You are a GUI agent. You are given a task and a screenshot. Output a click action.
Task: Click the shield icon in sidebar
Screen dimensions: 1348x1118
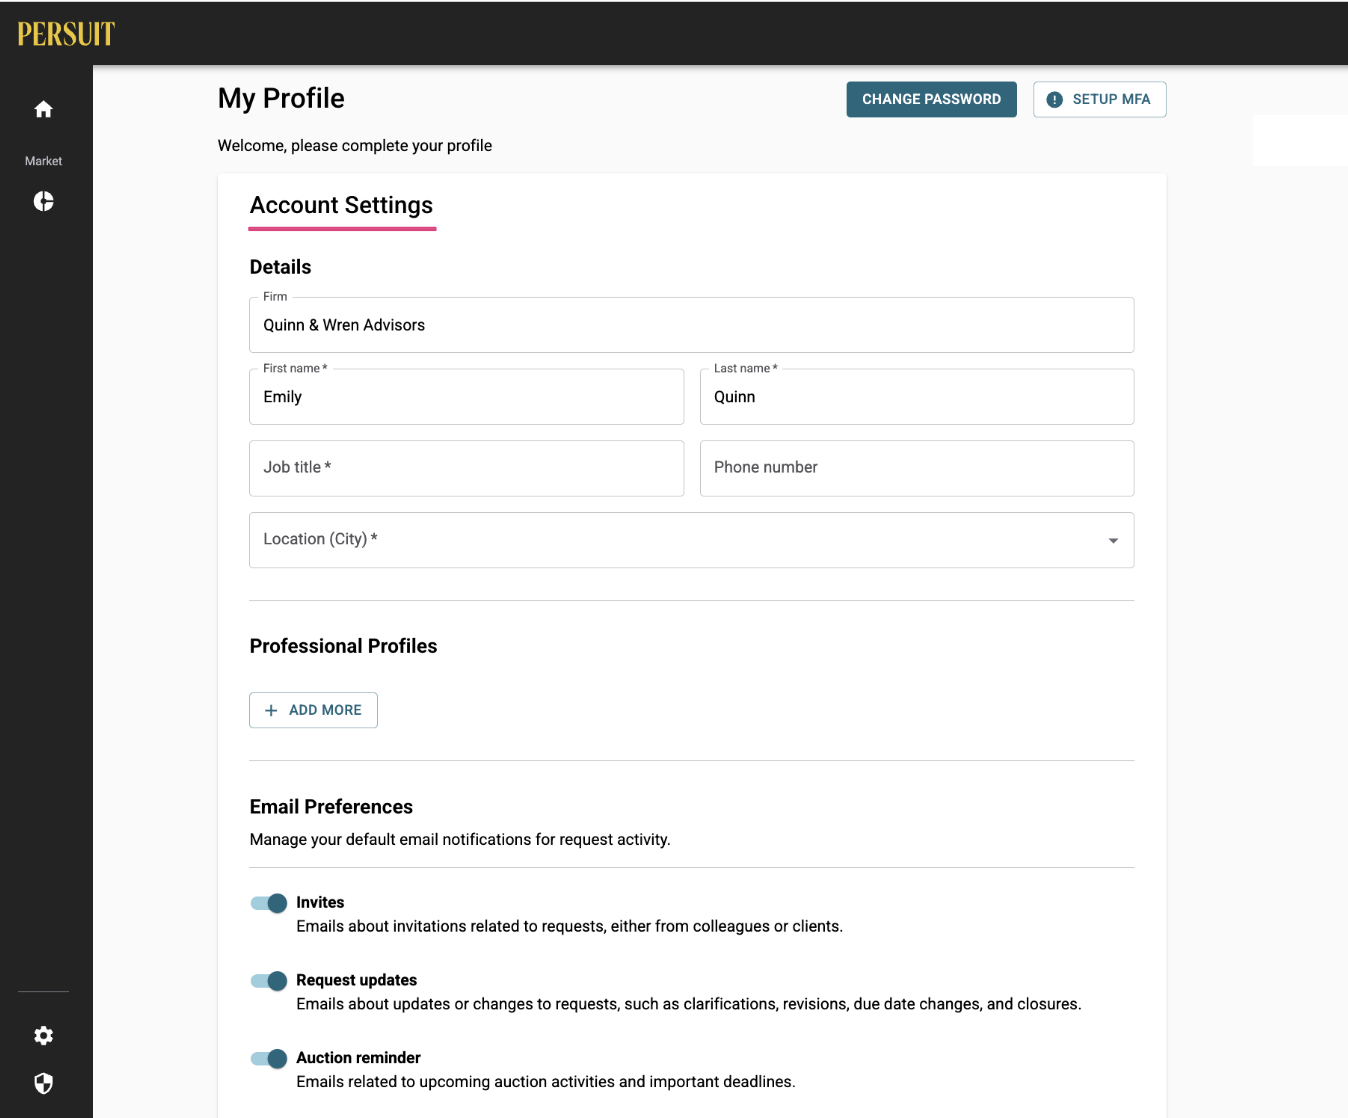point(43,1084)
